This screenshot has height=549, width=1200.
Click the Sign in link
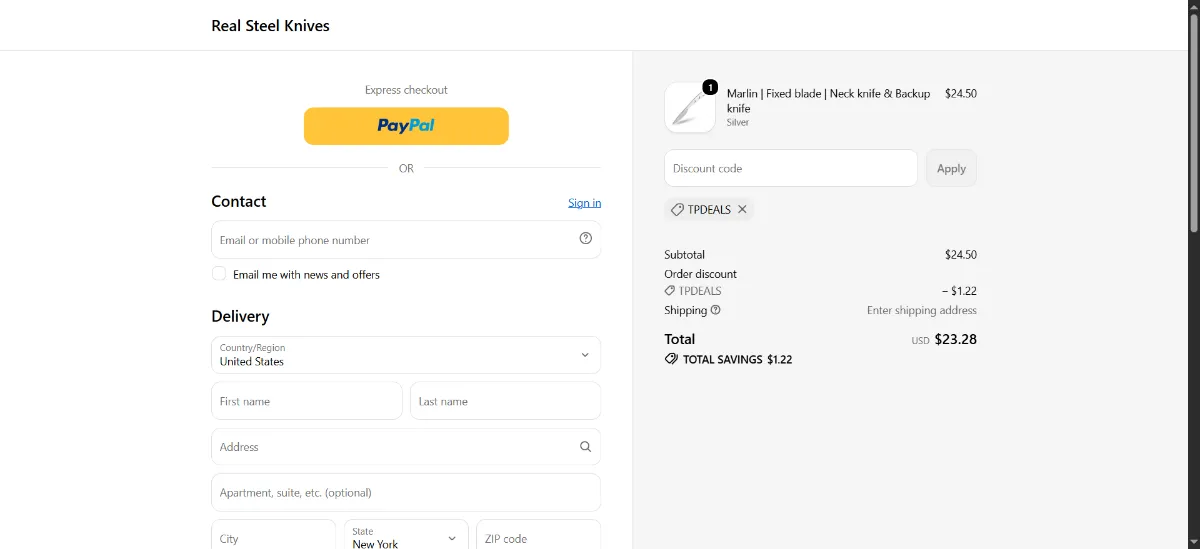click(584, 203)
